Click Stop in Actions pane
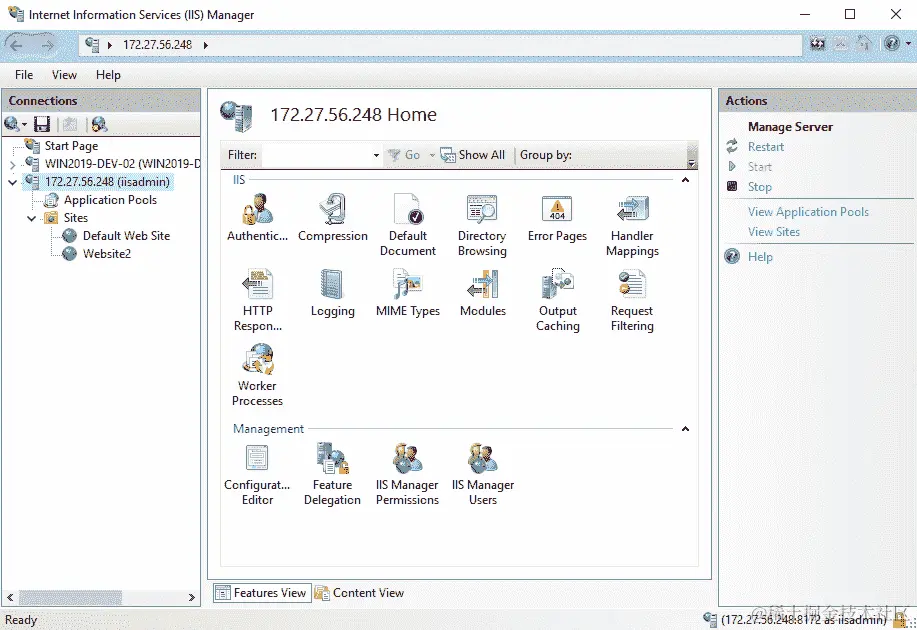917x630 pixels. click(760, 187)
